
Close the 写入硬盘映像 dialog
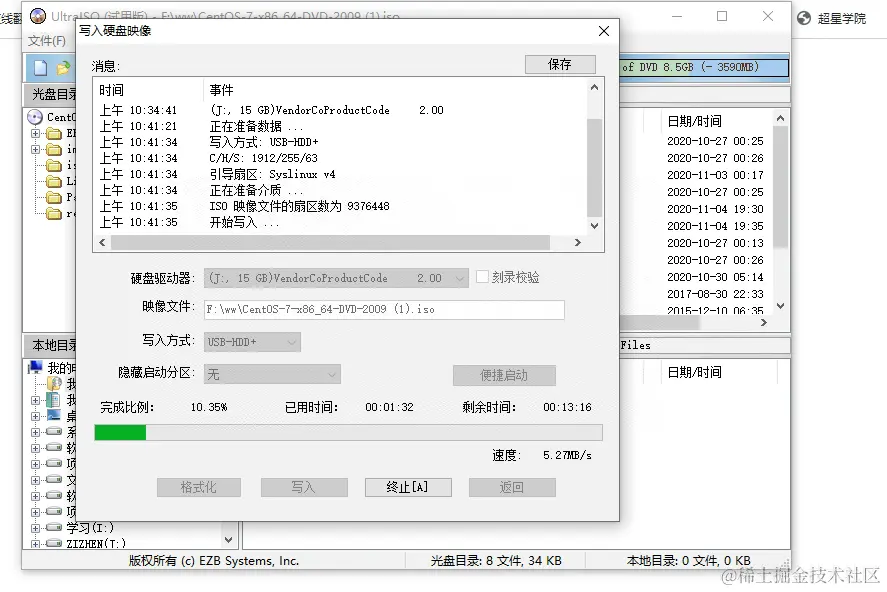coord(604,31)
